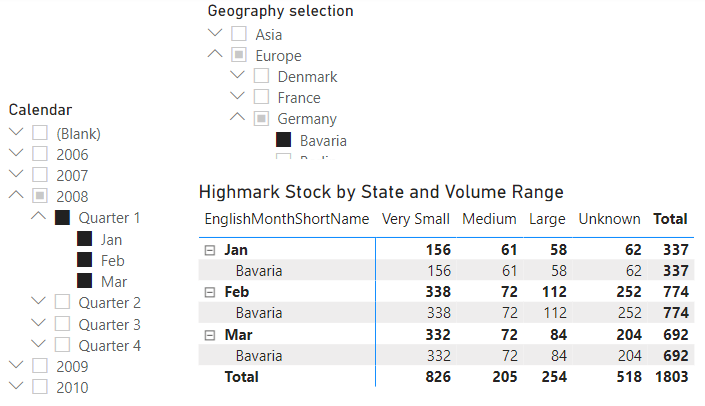Expand the 2010 year chevron
Image resolution: width=705 pixels, height=406 pixels.
click(x=15, y=387)
